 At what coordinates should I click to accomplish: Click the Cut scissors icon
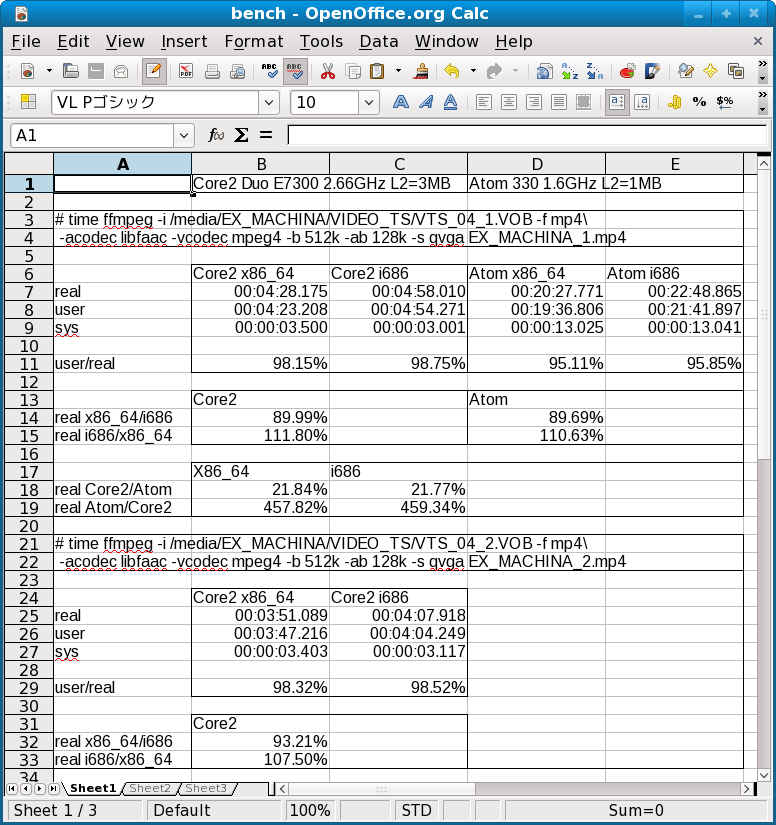click(x=327, y=71)
